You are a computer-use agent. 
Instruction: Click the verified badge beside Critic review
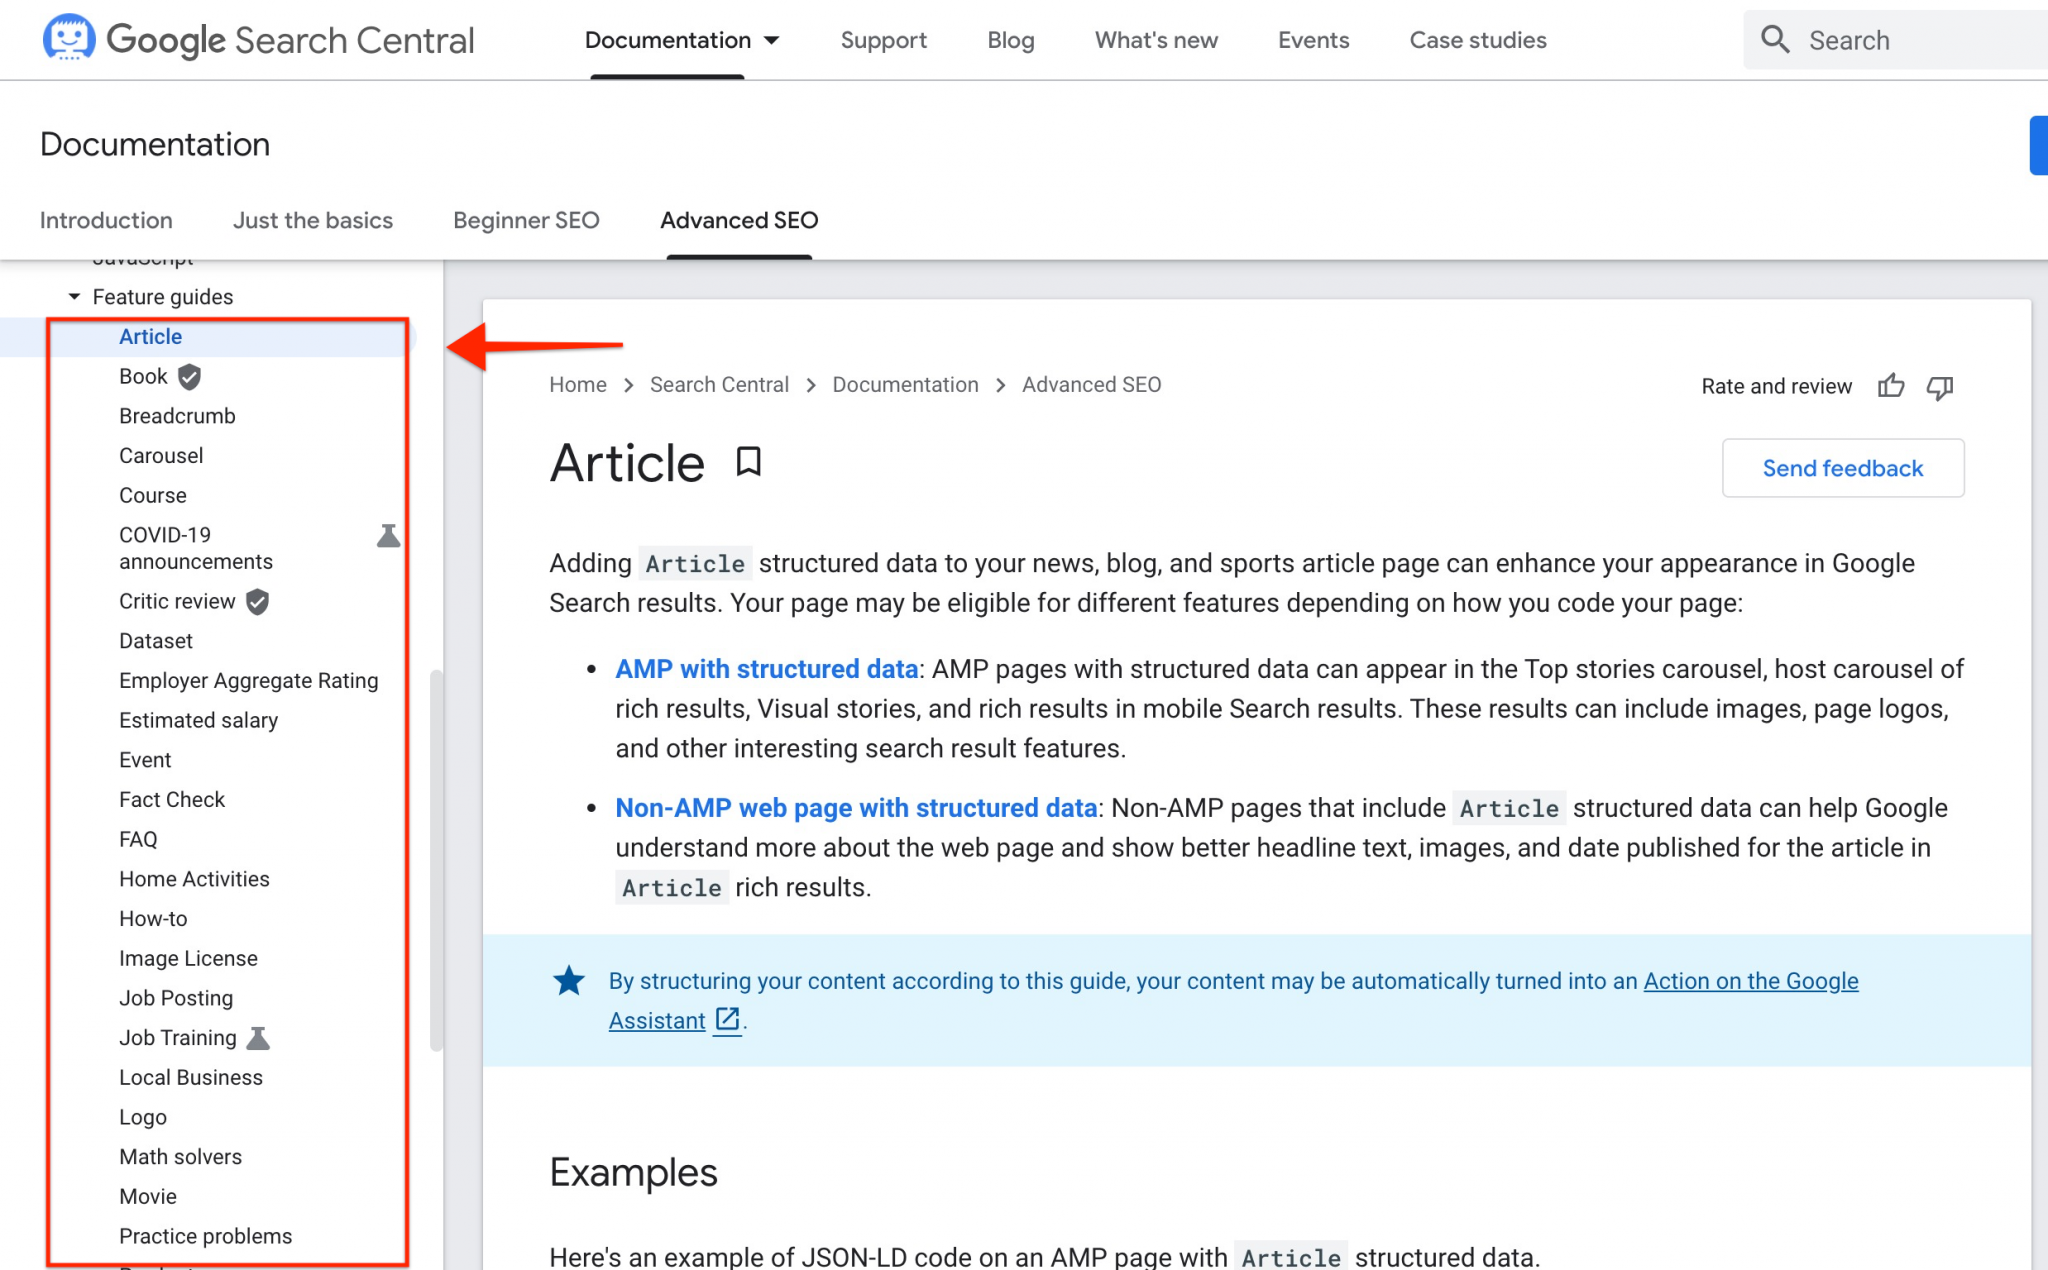[256, 601]
